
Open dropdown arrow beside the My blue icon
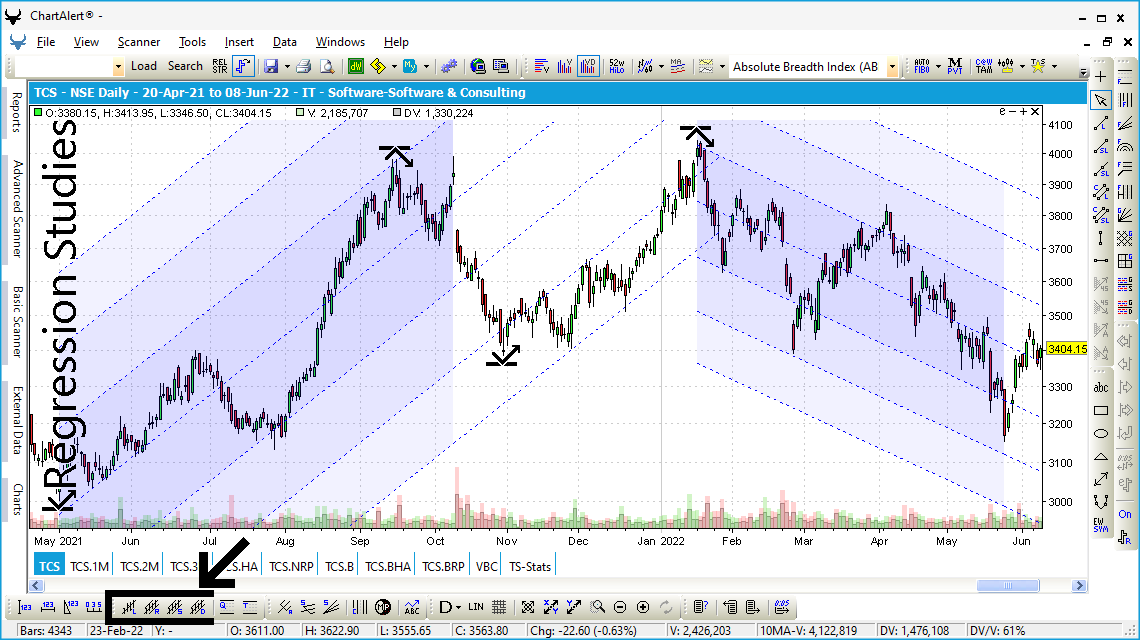pos(426,66)
